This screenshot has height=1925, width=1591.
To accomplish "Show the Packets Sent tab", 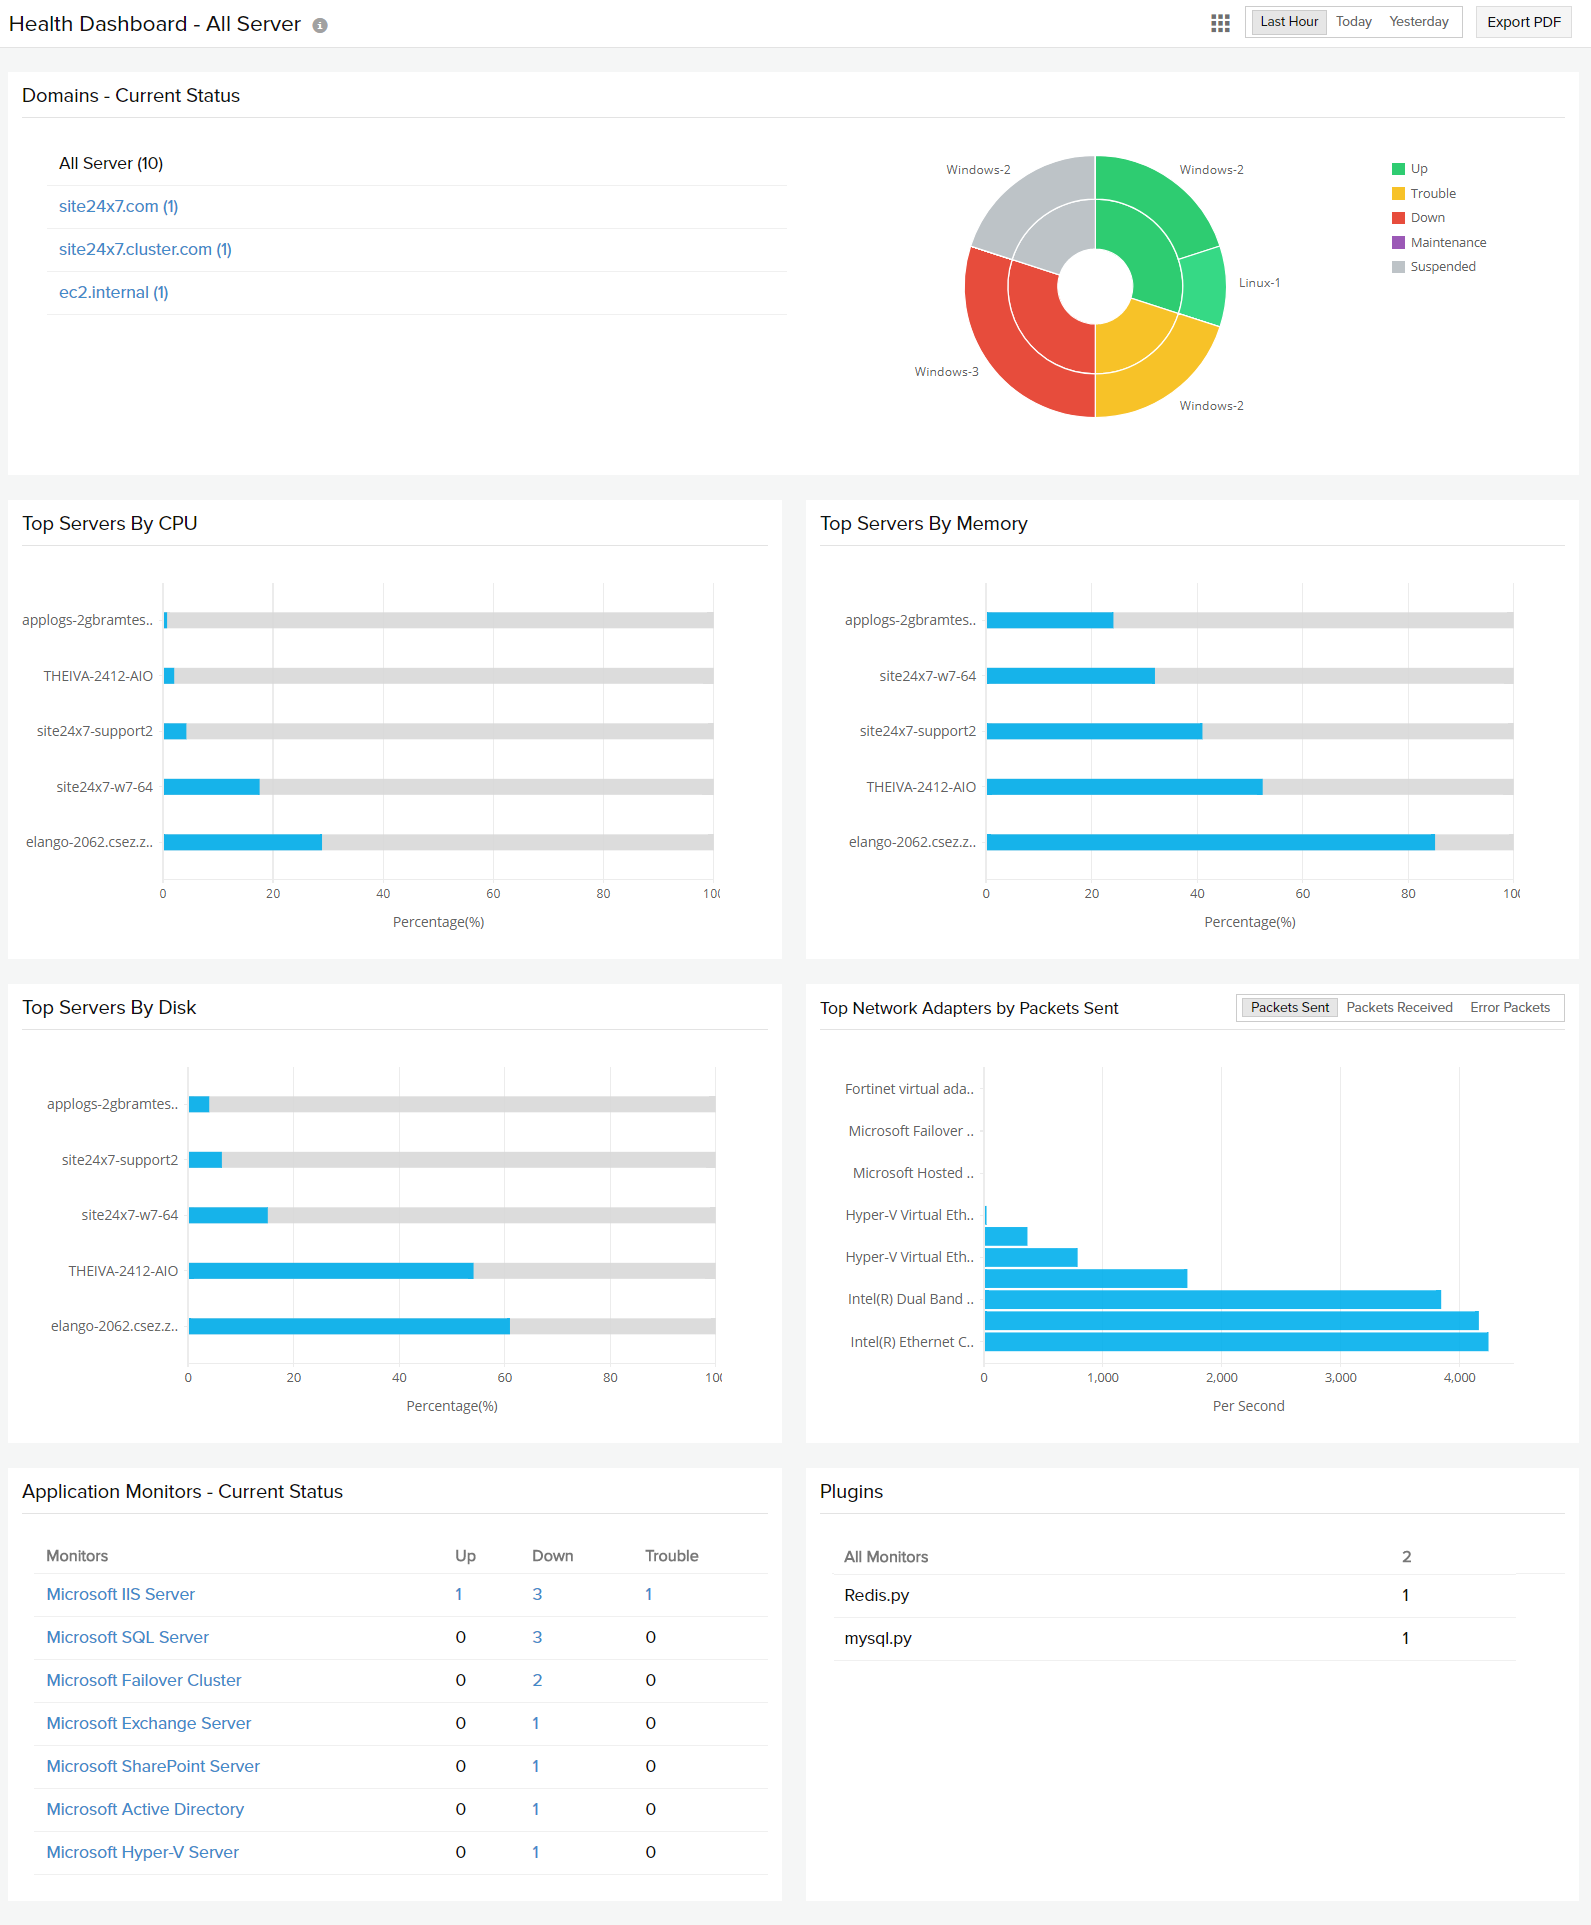I will (1289, 1008).
